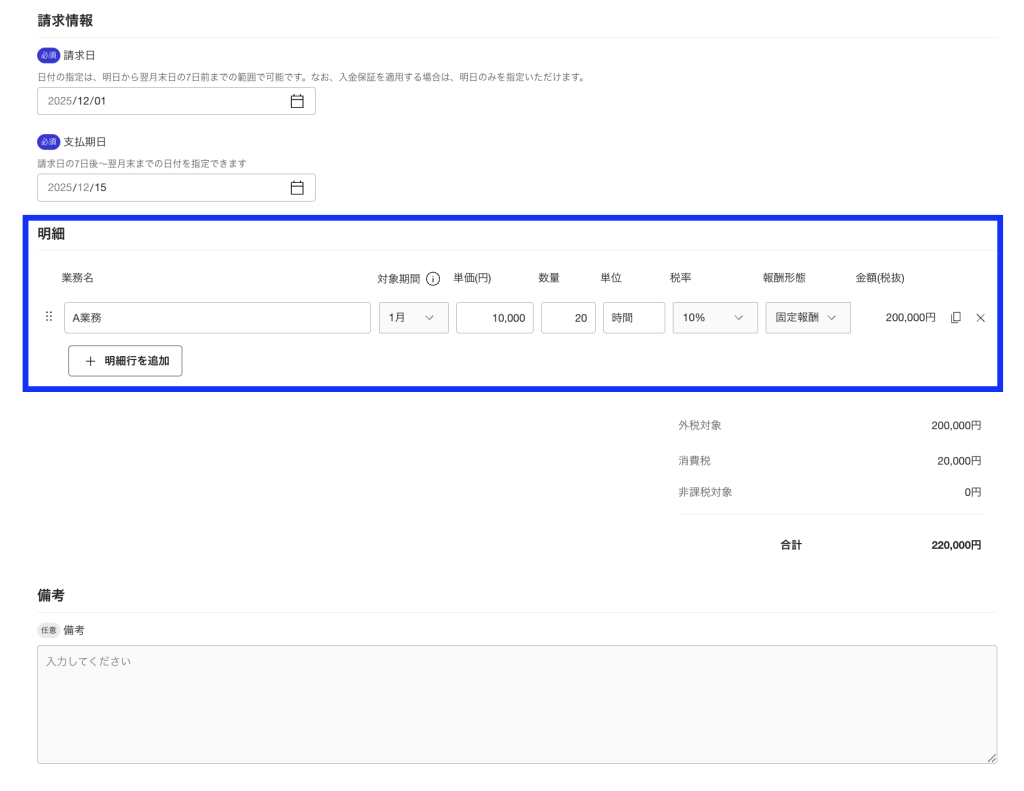The width and height of the screenshot is (1024, 791).
Task: Expand the 対象期間 dropdown showing 1月
Action: [x=413, y=318]
